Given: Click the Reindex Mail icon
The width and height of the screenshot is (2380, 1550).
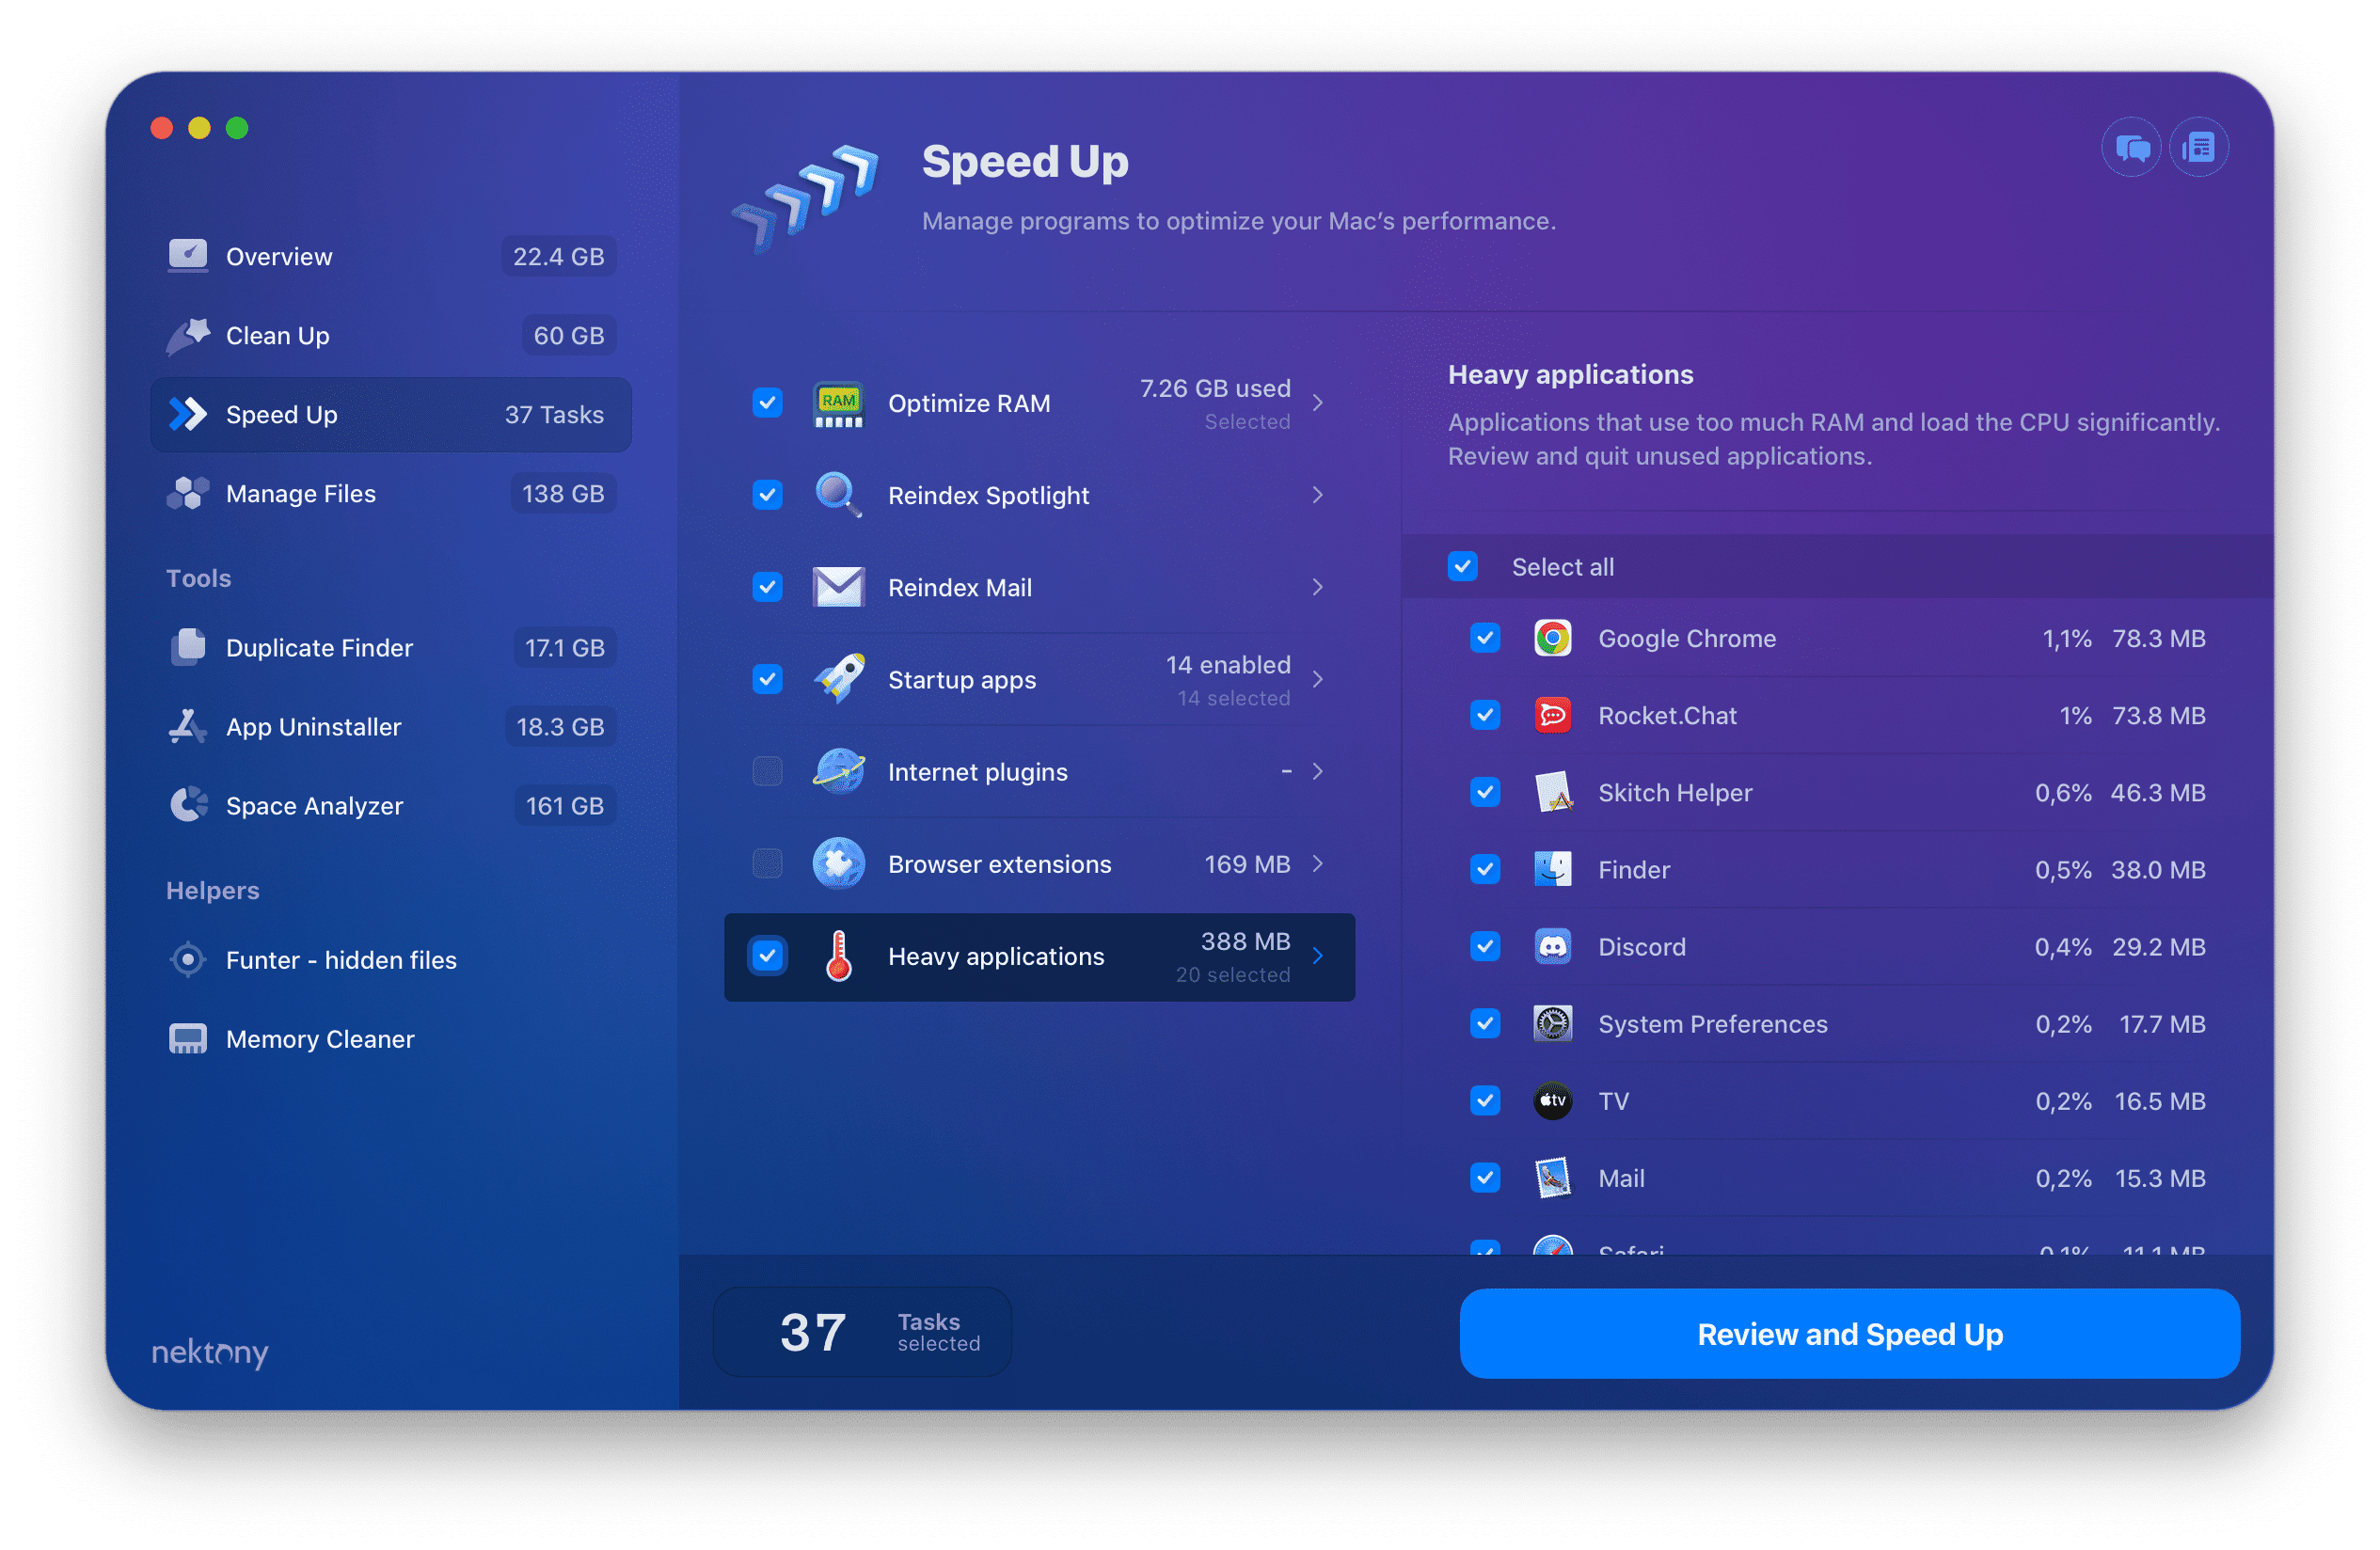Looking at the screenshot, I should 838,588.
